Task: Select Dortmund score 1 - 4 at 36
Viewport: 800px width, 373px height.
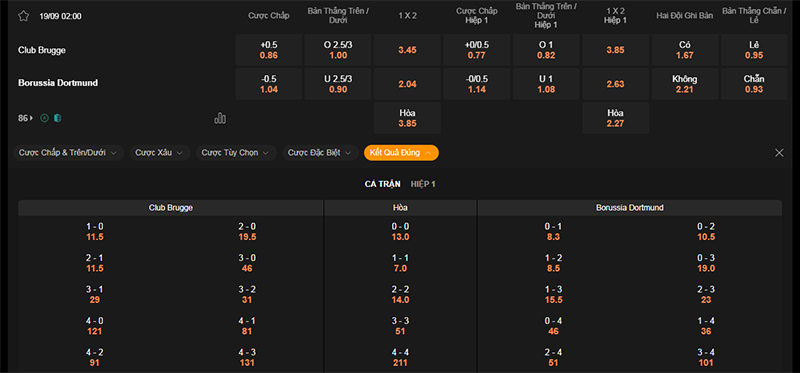Action: coord(706,326)
